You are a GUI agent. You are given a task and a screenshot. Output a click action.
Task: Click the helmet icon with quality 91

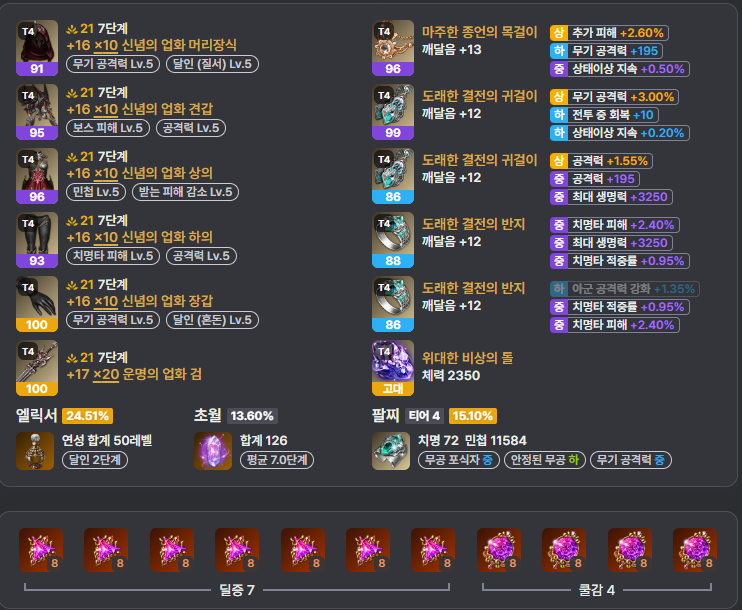click(37, 48)
